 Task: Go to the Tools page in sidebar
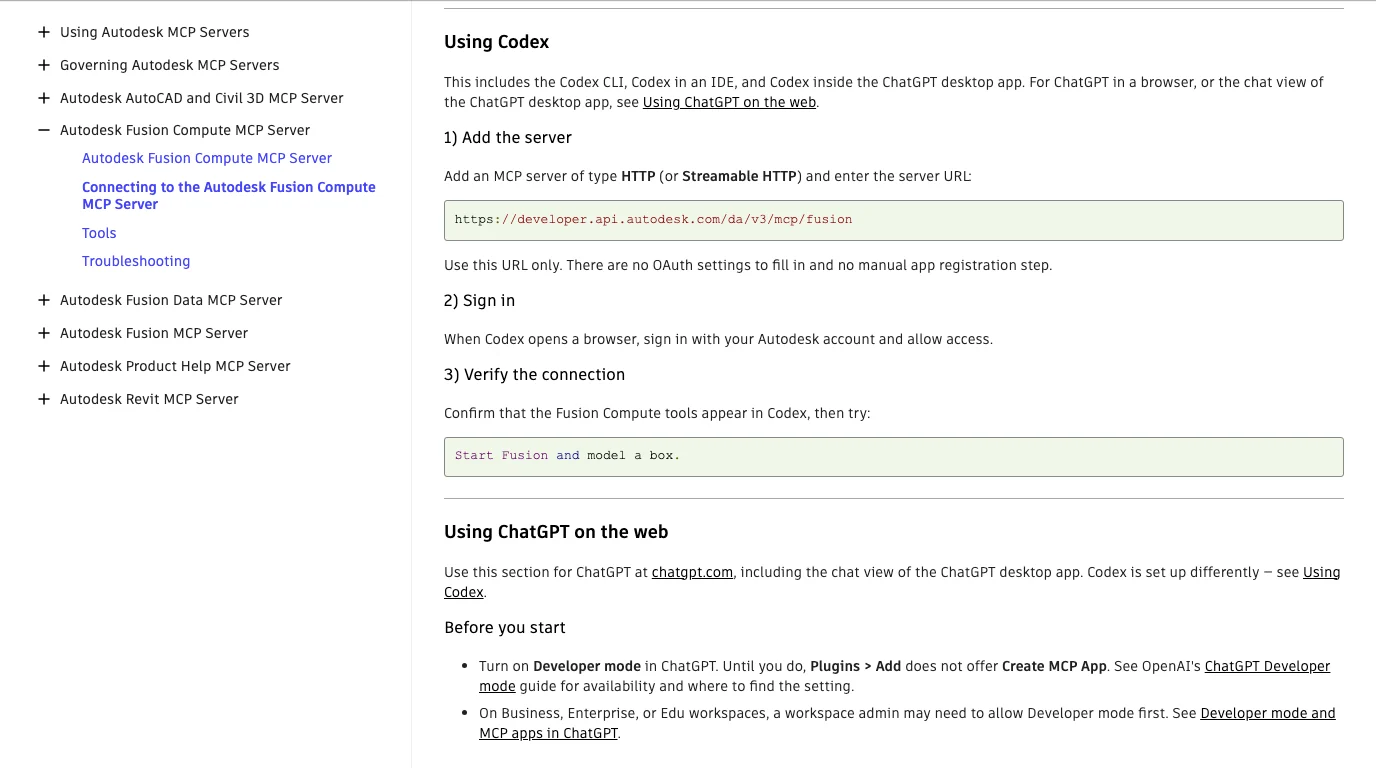tap(99, 233)
